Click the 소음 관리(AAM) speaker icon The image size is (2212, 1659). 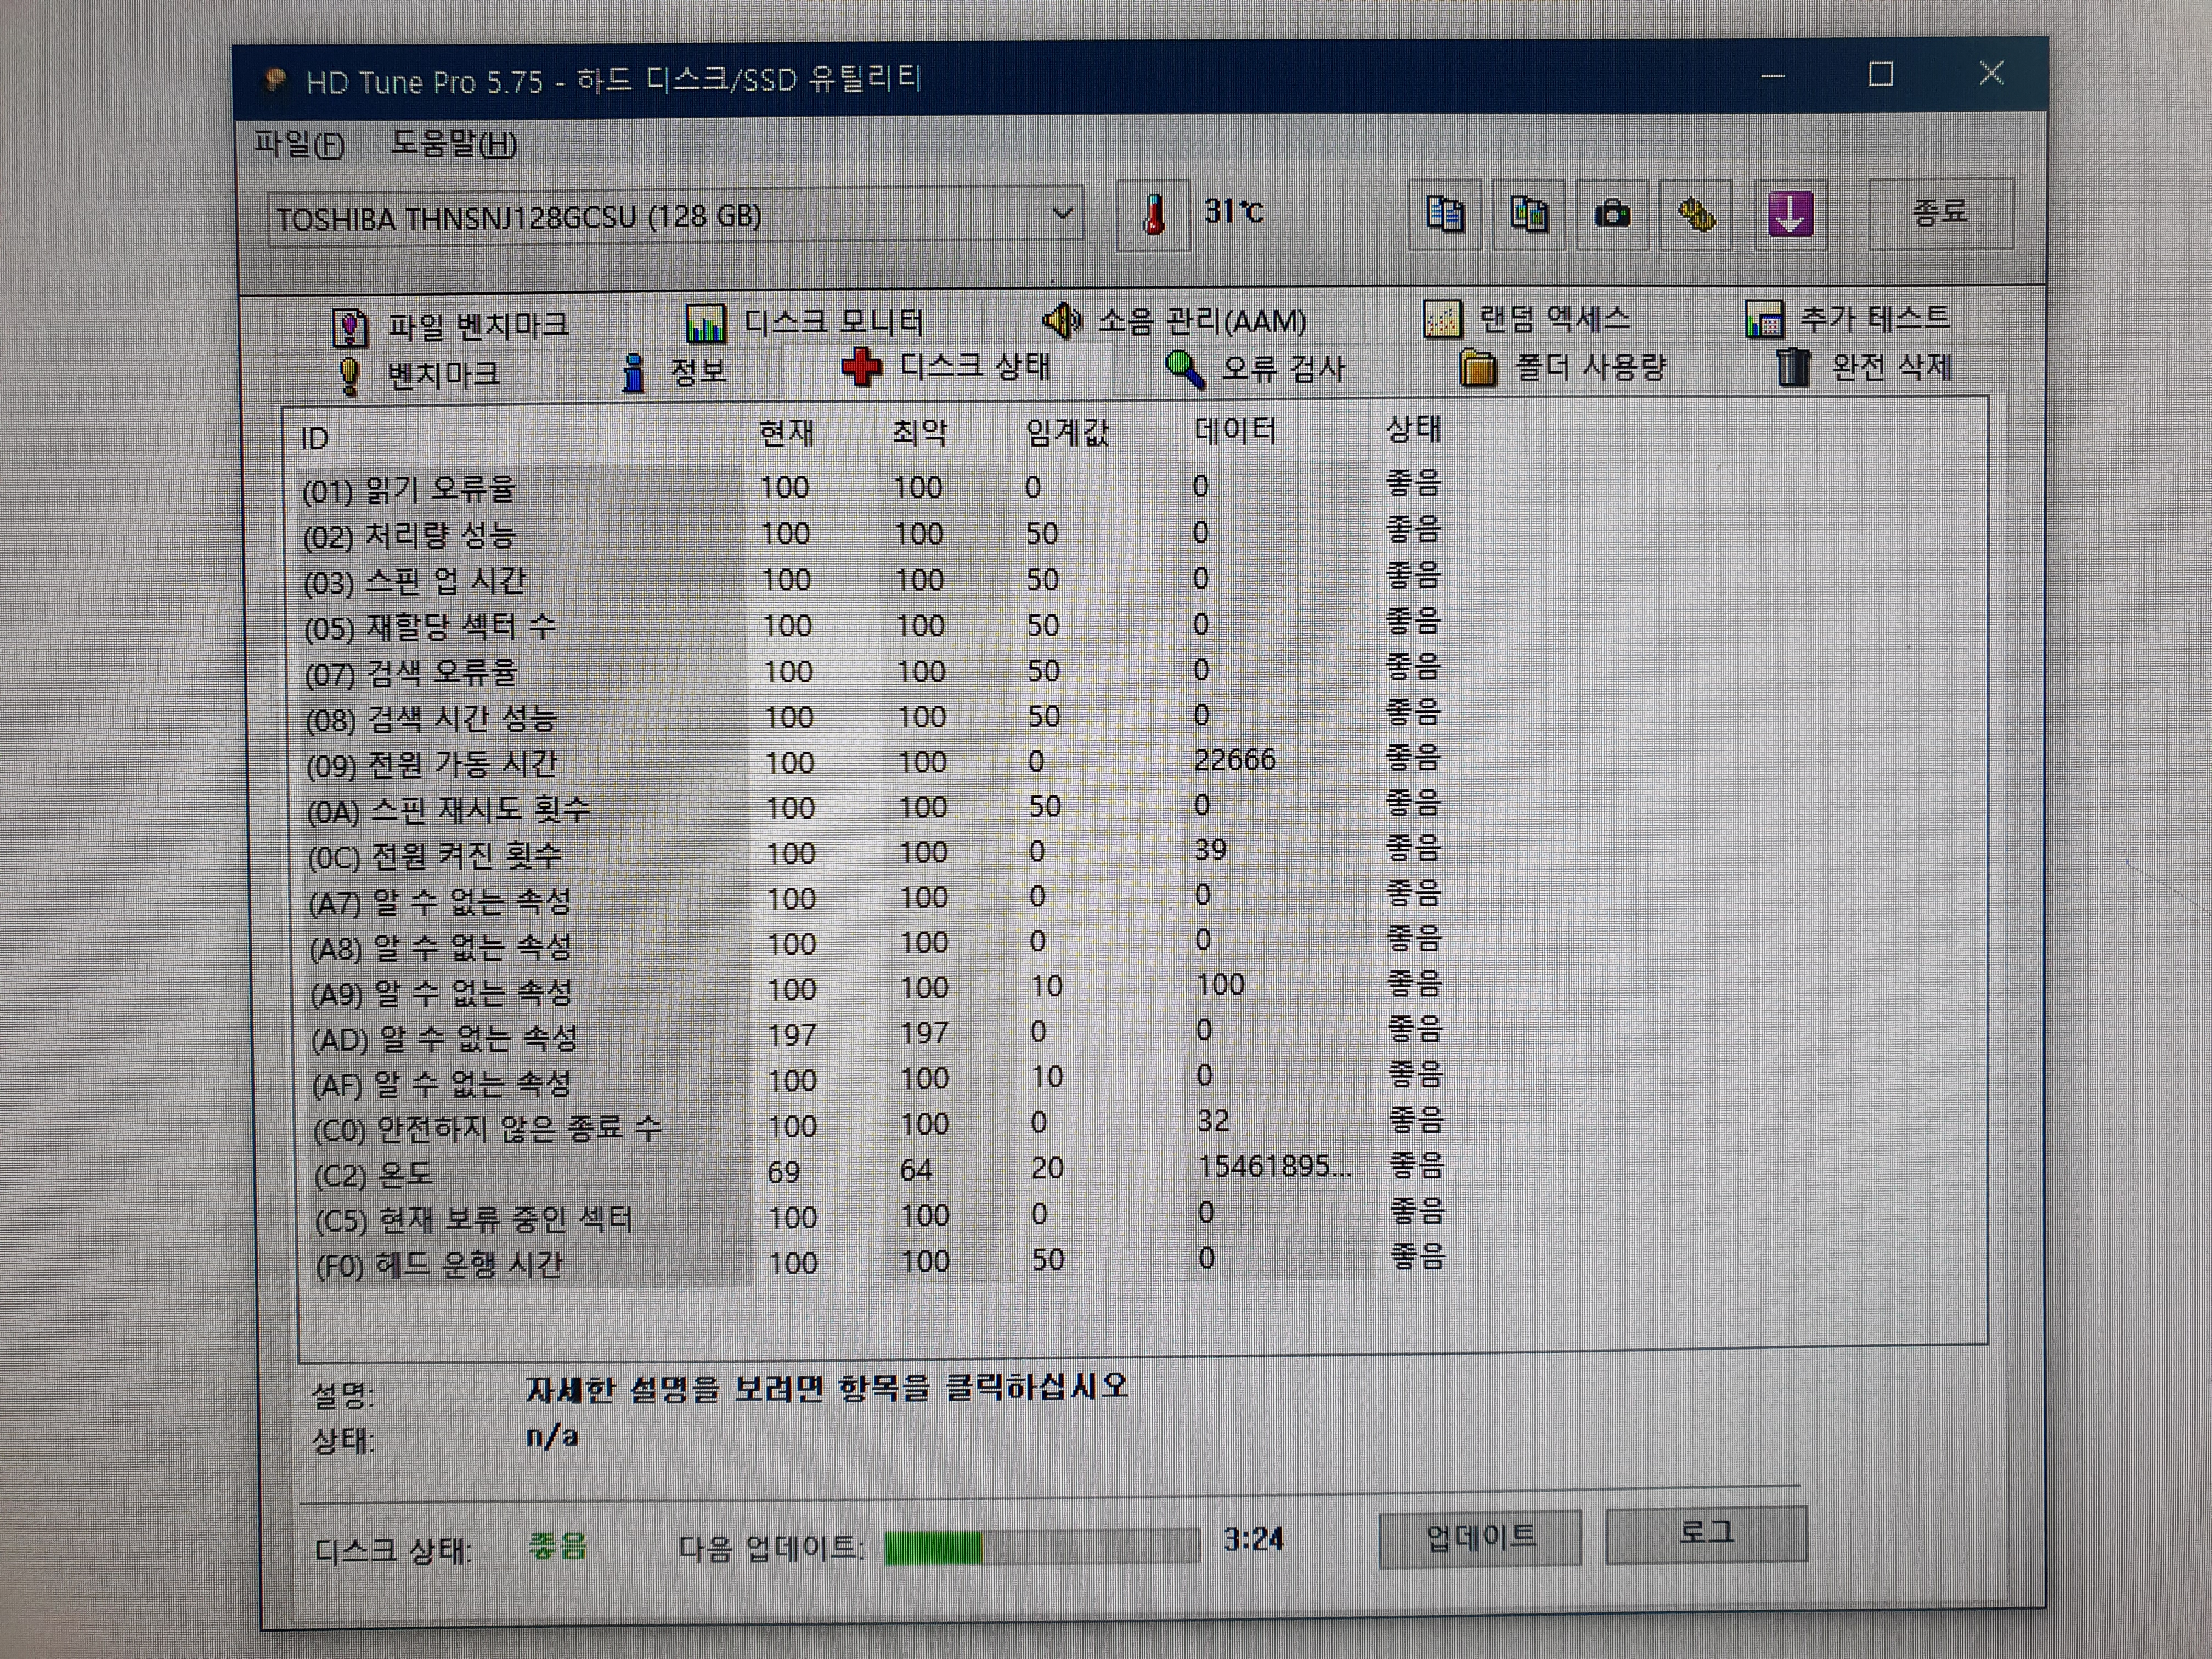(x=1062, y=320)
